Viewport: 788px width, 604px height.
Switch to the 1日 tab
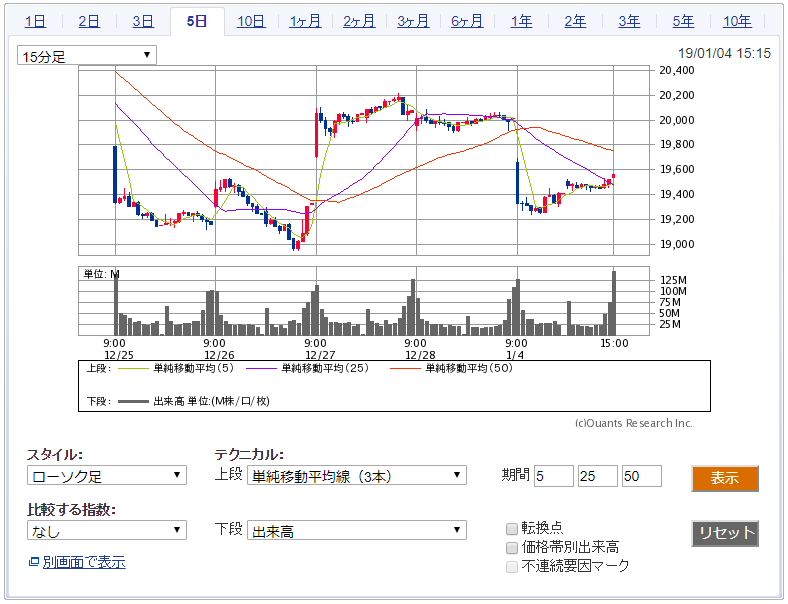coord(35,21)
